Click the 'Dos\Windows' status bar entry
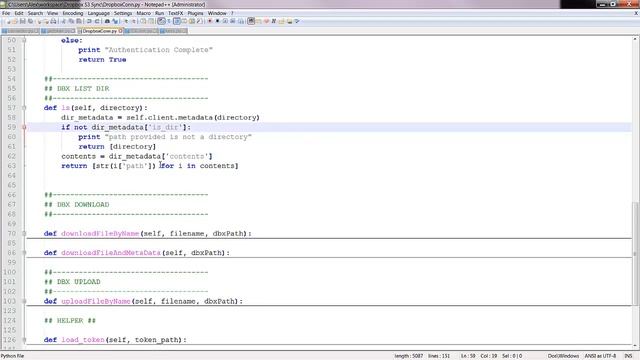This screenshot has width=640, height=360. pos(563,356)
